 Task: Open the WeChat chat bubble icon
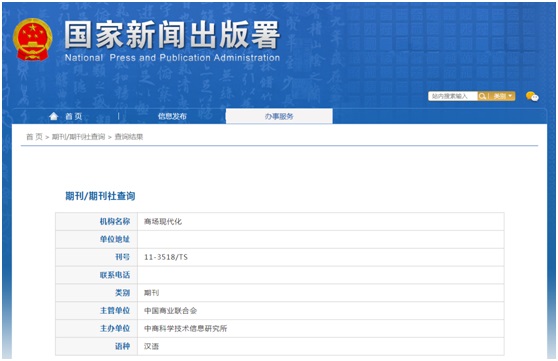click(532, 96)
